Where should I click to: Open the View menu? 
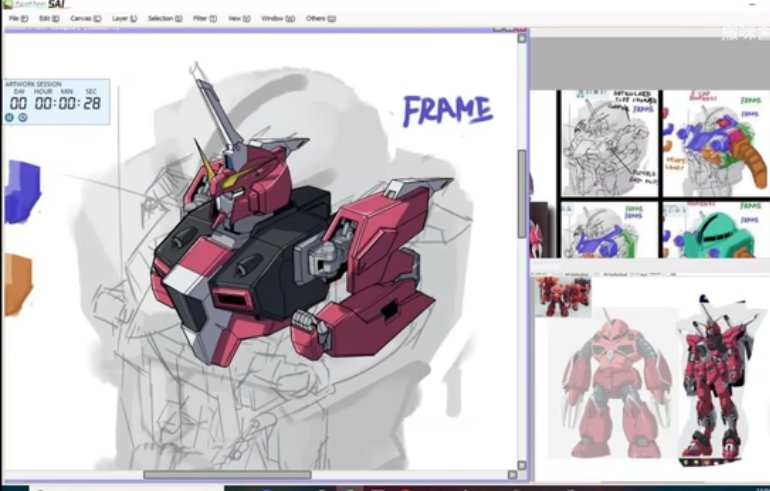(x=239, y=19)
